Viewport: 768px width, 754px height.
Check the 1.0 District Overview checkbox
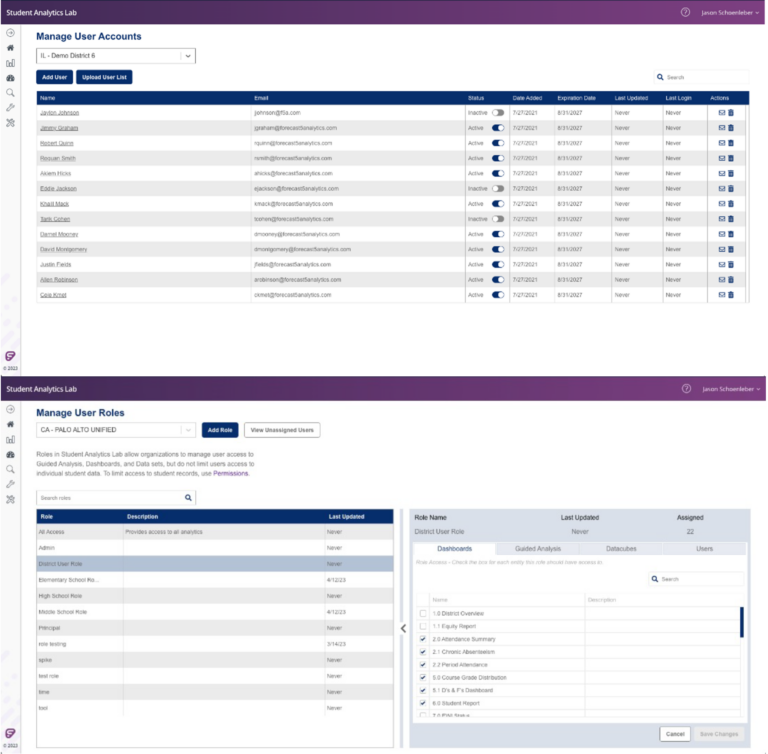pos(423,613)
